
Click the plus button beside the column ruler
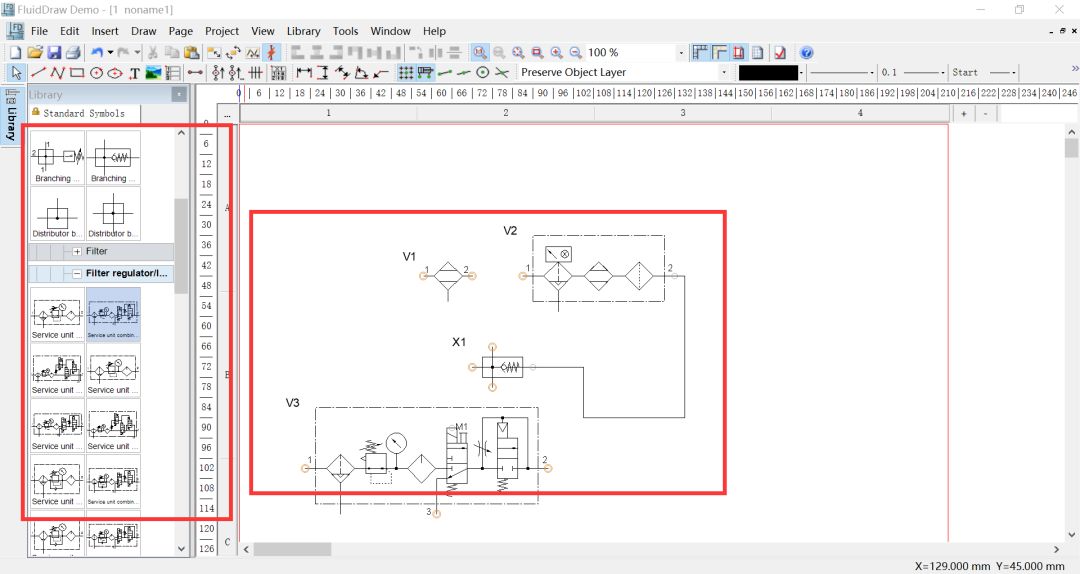[964, 114]
